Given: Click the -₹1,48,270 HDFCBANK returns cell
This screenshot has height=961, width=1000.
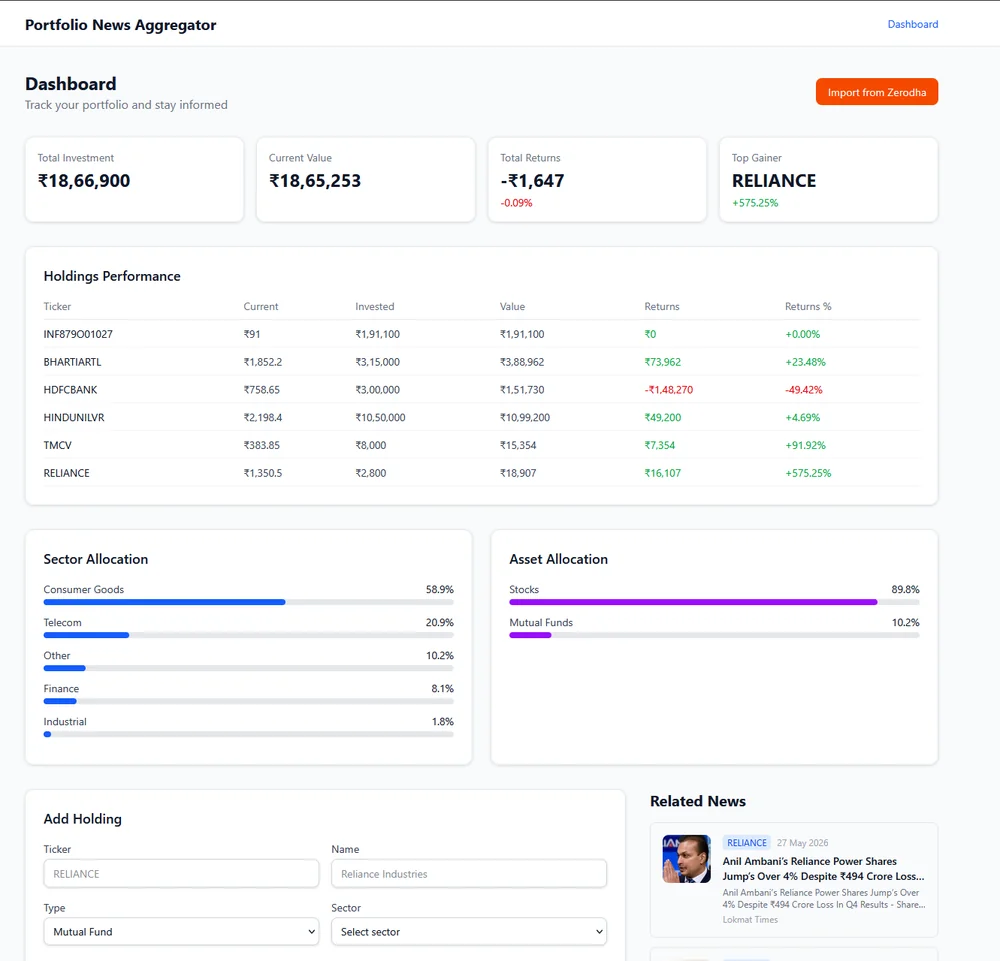Looking at the screenshot, I should (x=668, y=390).
